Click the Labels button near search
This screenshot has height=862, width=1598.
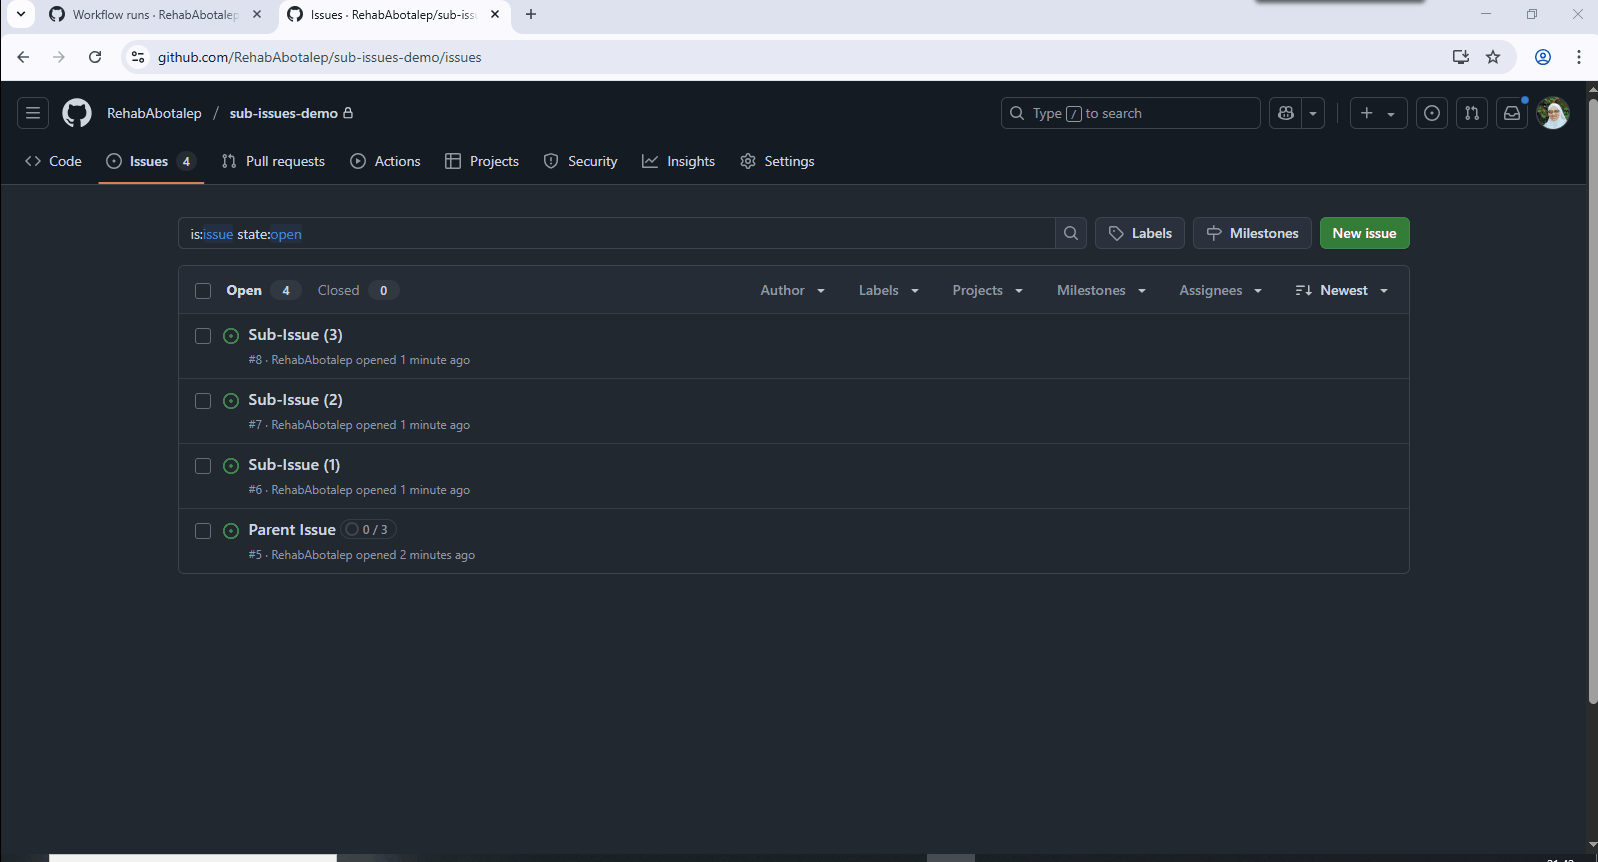point(1140,233)
